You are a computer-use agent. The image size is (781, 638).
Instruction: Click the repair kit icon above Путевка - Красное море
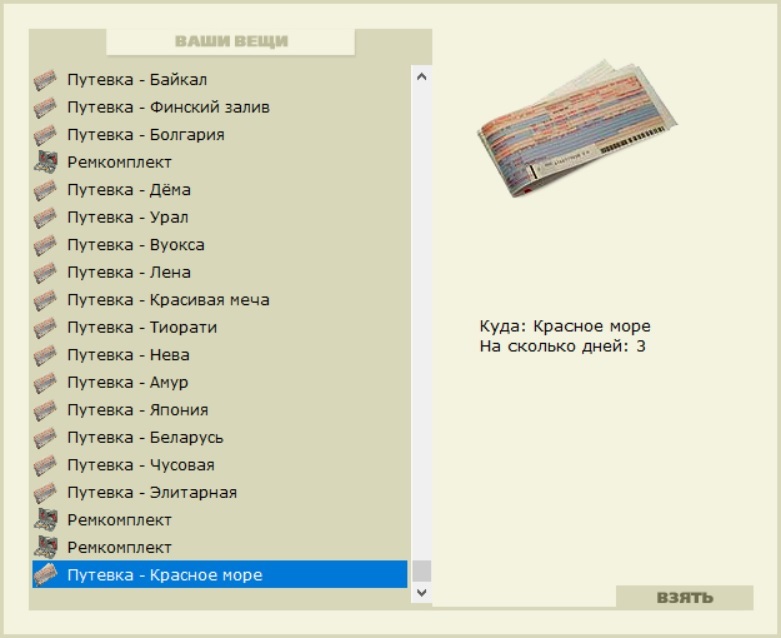coord(45,547)
